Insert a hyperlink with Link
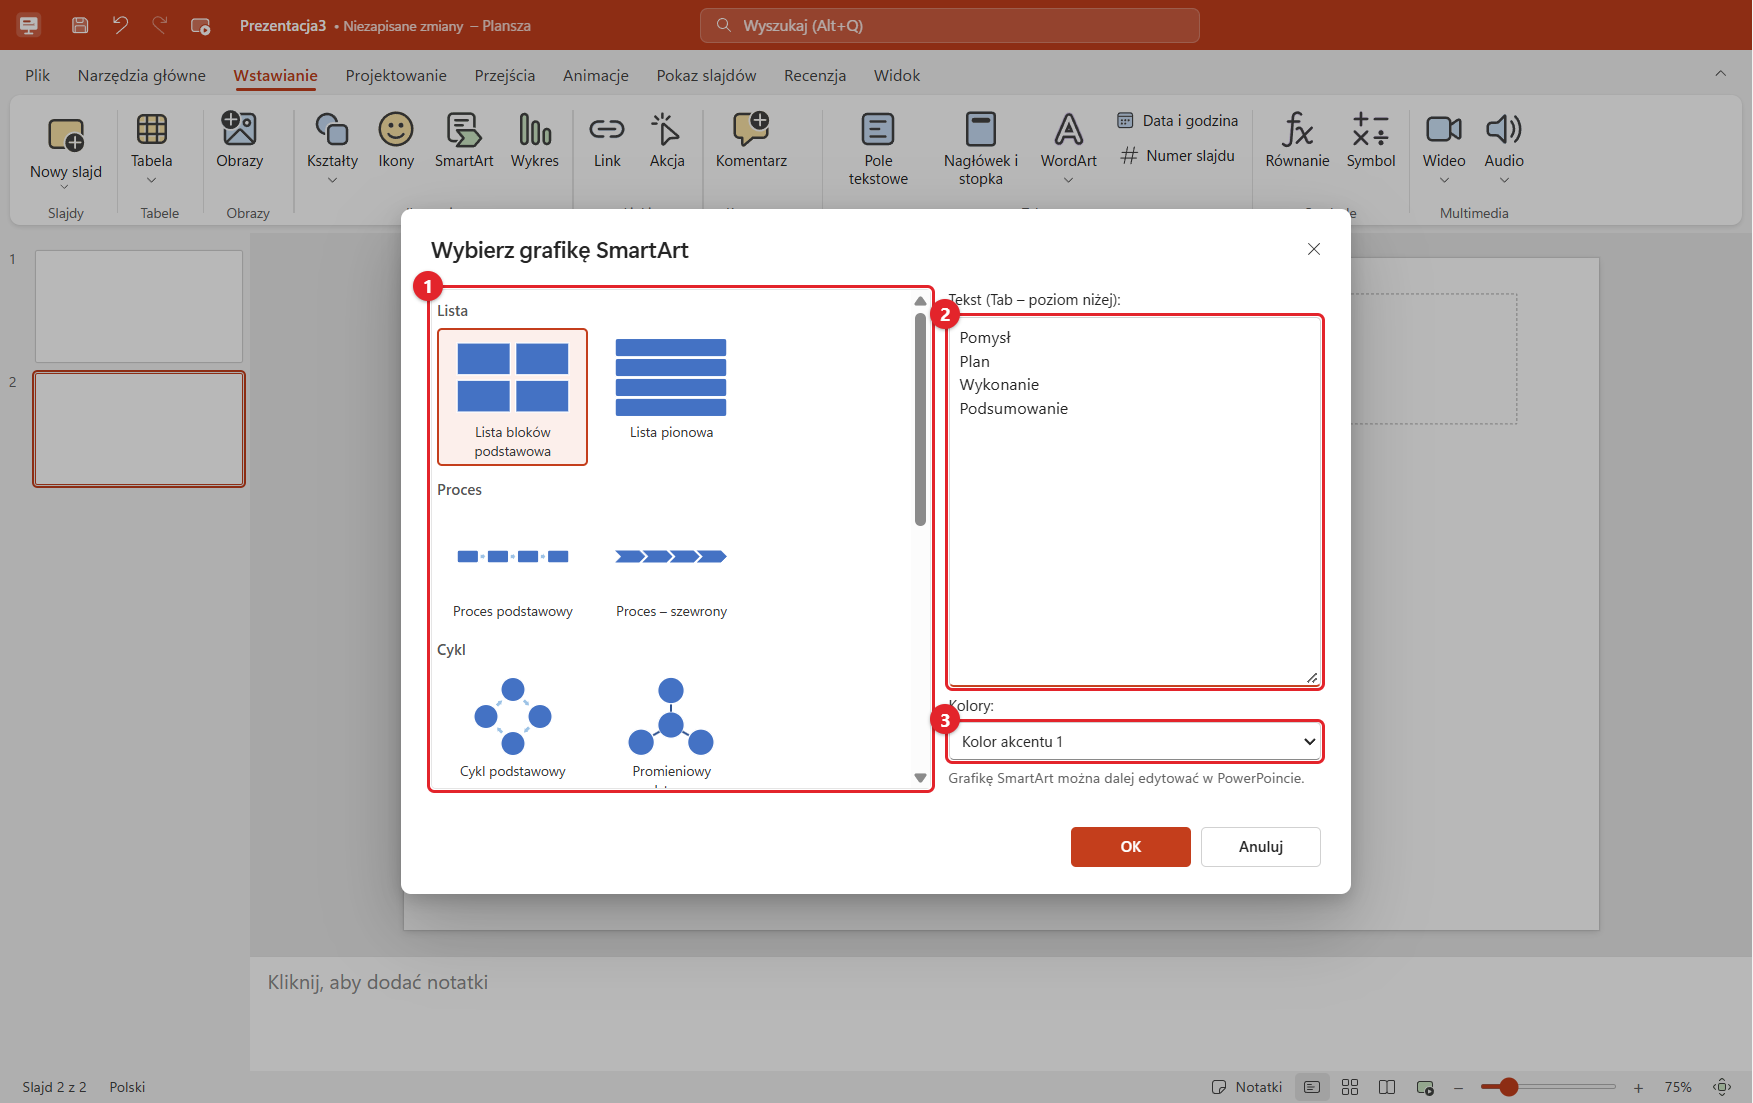The image size is (1753, 1103). (607, 141)
